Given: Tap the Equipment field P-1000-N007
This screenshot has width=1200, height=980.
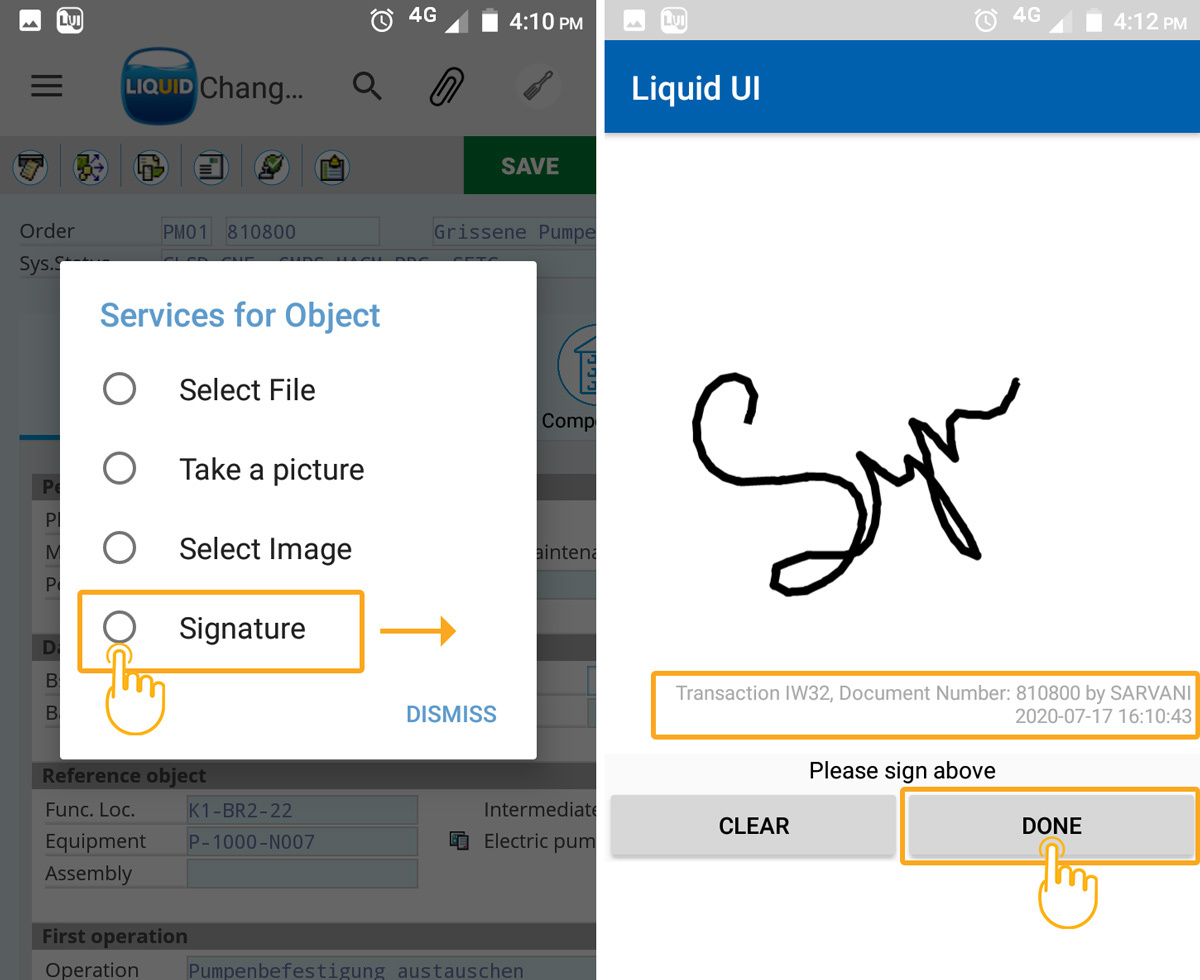Looking at the screenshot, I should click(x=301, y=842).
